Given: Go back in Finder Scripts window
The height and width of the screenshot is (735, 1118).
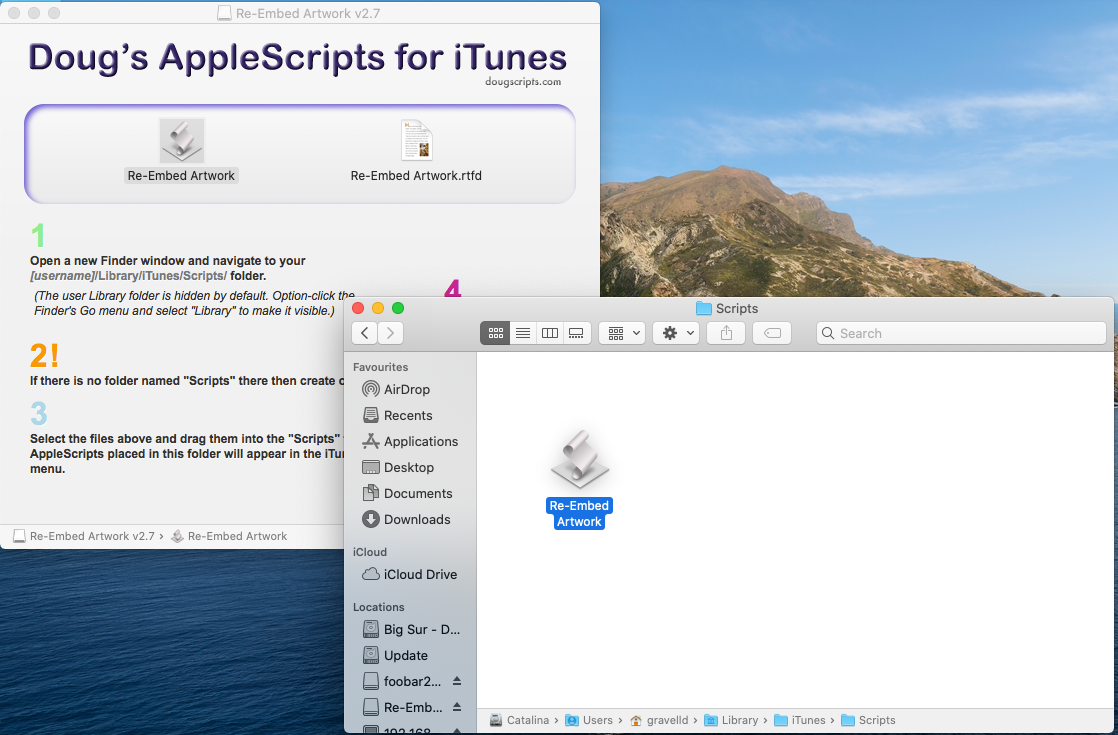Looking at the screenshot, I should [x=364, y=333].
